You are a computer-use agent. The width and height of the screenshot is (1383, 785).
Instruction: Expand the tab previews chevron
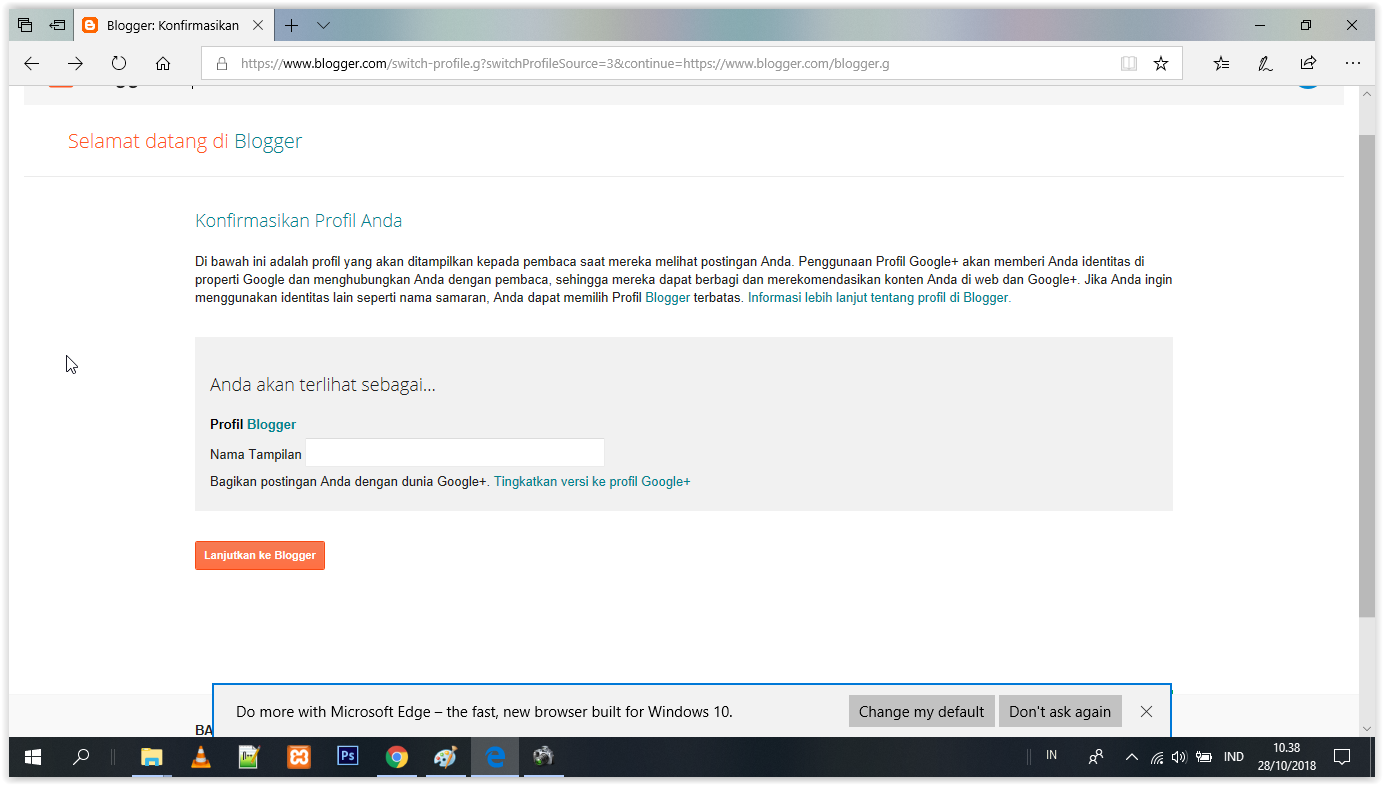coord(323,25)
